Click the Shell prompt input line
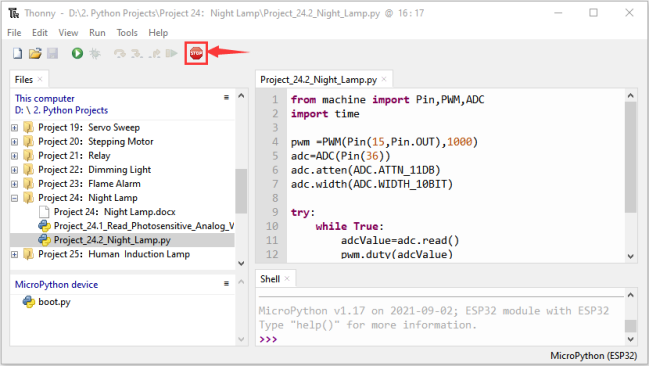This screenshot has height=366, width=650. 441,339
